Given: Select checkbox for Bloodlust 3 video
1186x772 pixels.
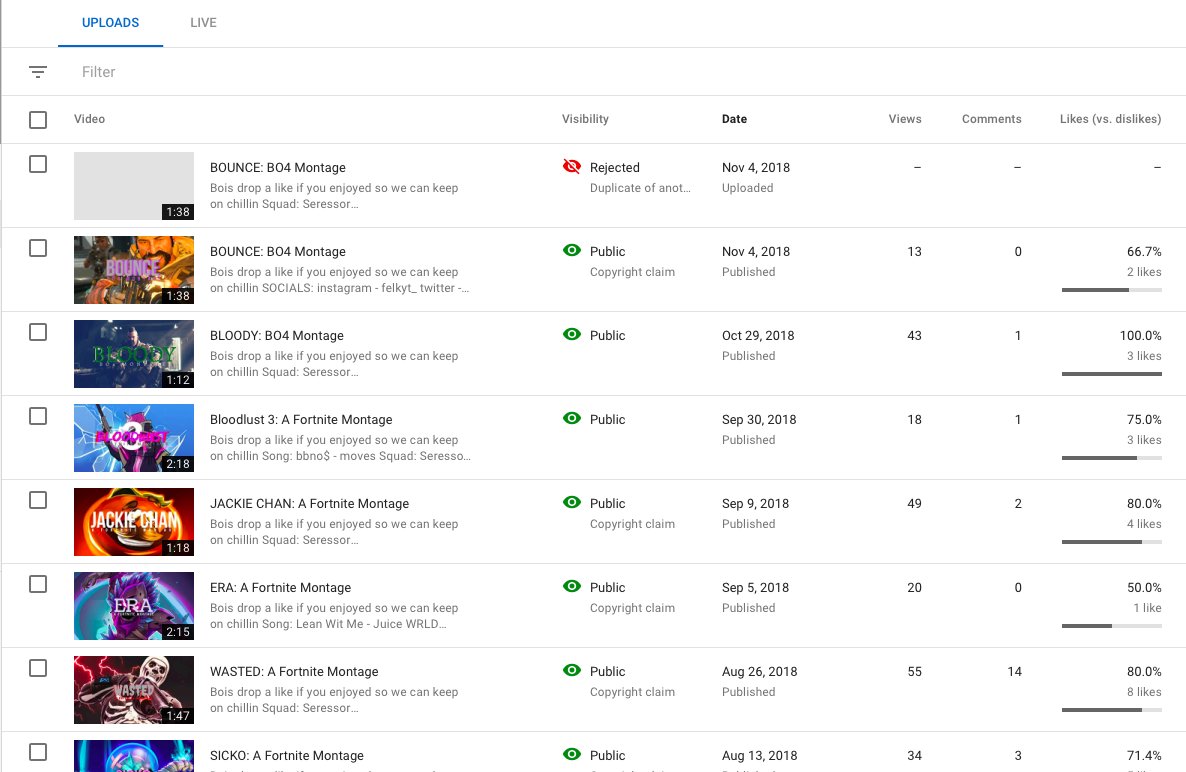Looking at the screenshot, I should [38, 416].
